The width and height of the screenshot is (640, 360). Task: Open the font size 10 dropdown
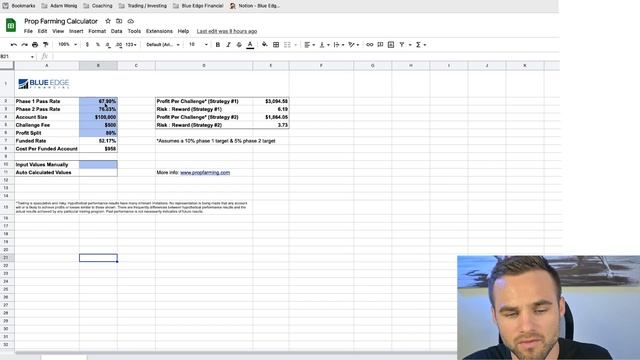coord(198,44)
